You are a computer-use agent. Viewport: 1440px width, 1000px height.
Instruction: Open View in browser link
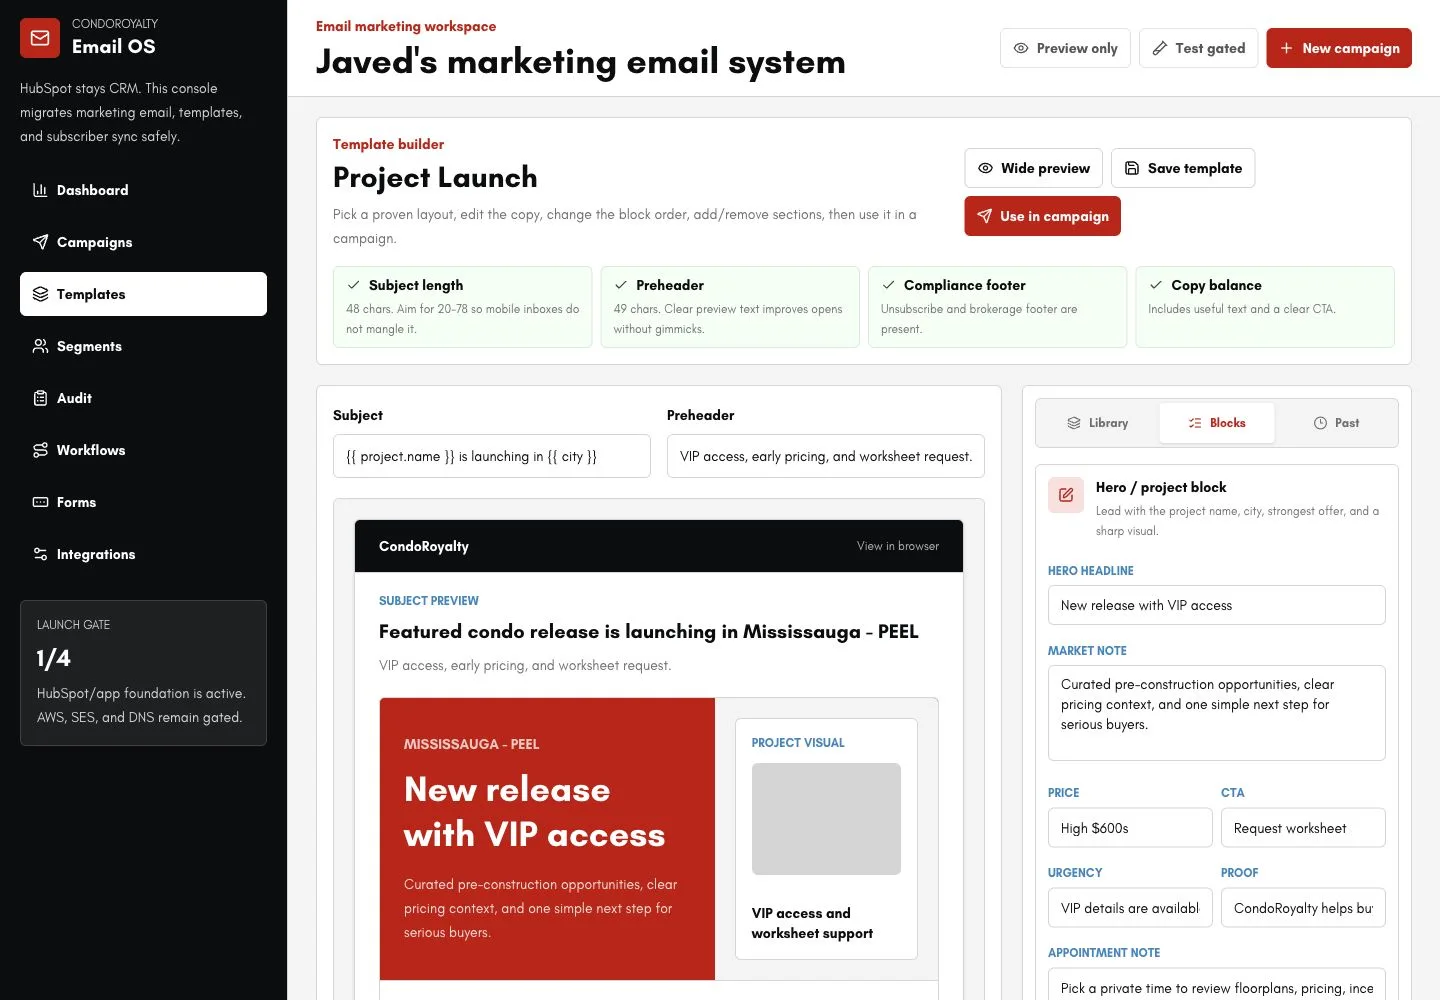[898, 546]
